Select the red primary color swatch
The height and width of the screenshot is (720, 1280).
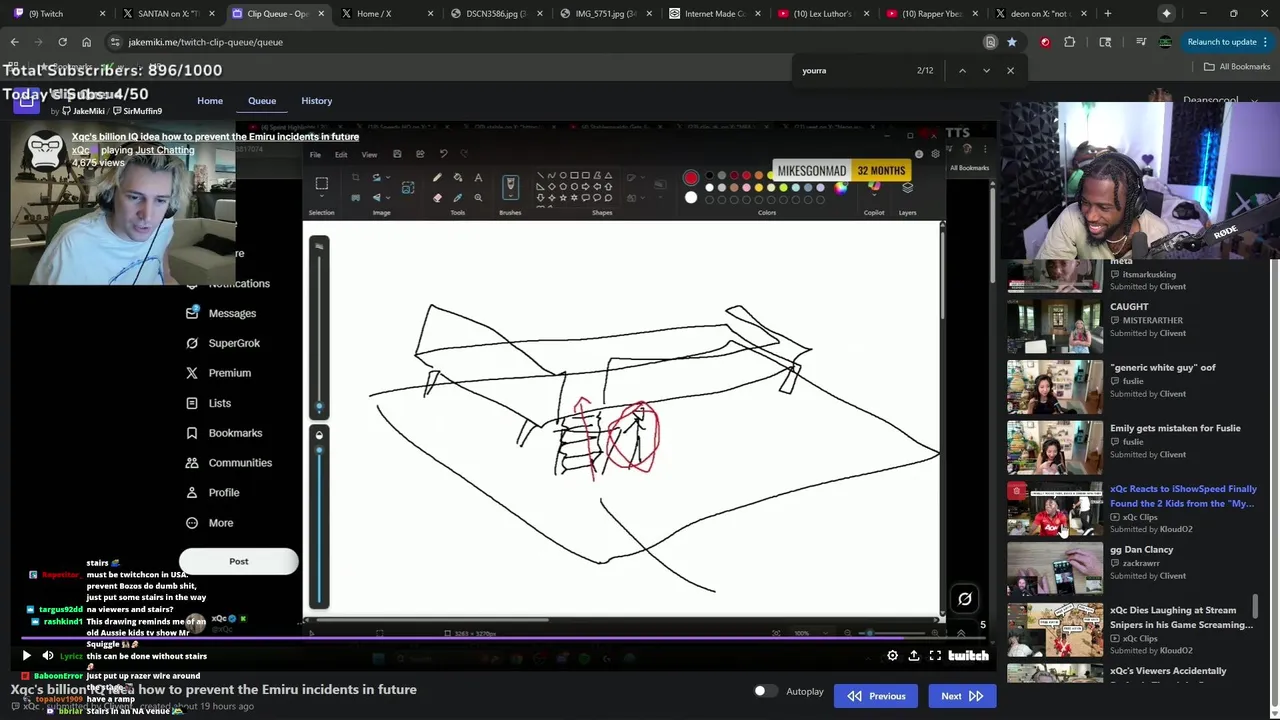click(x=690, y=179)
